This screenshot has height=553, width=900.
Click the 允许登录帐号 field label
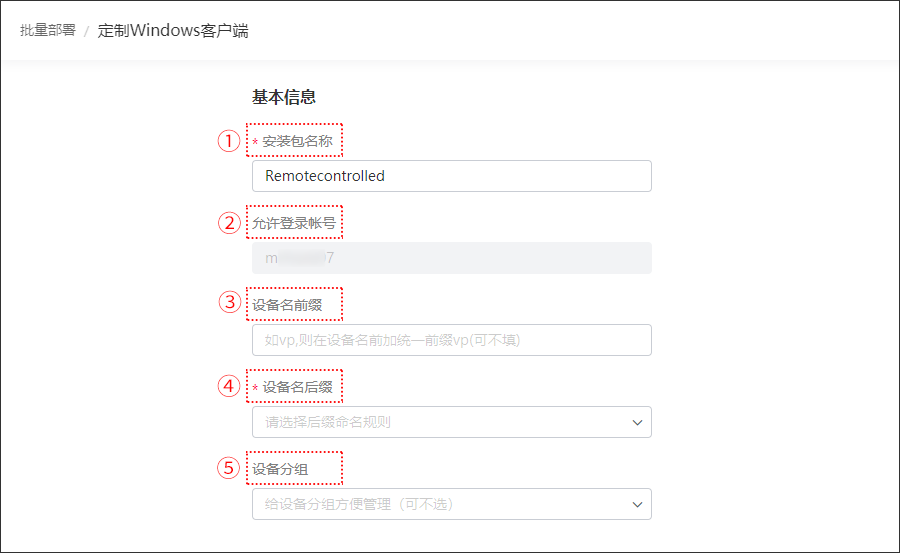294,223
